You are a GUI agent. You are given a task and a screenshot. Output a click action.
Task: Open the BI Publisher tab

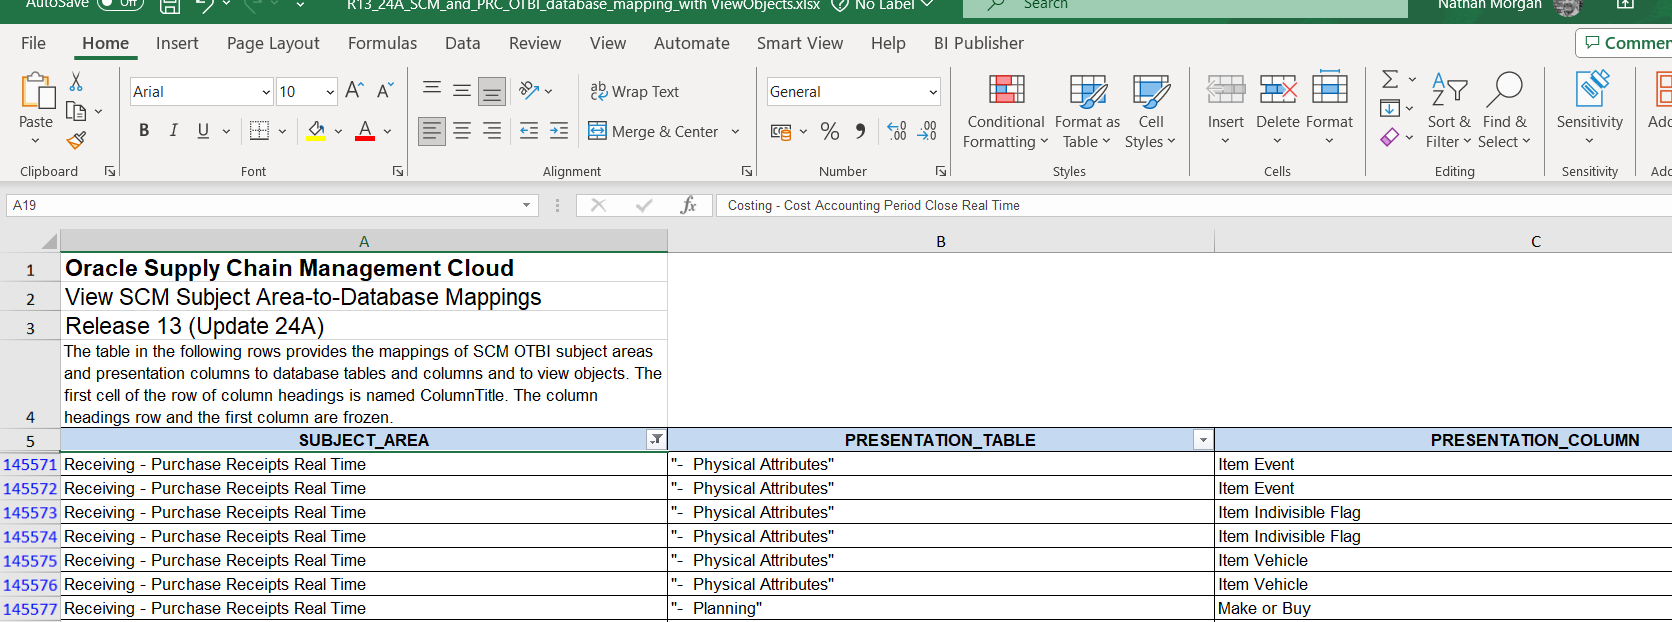tap(978, 43)
